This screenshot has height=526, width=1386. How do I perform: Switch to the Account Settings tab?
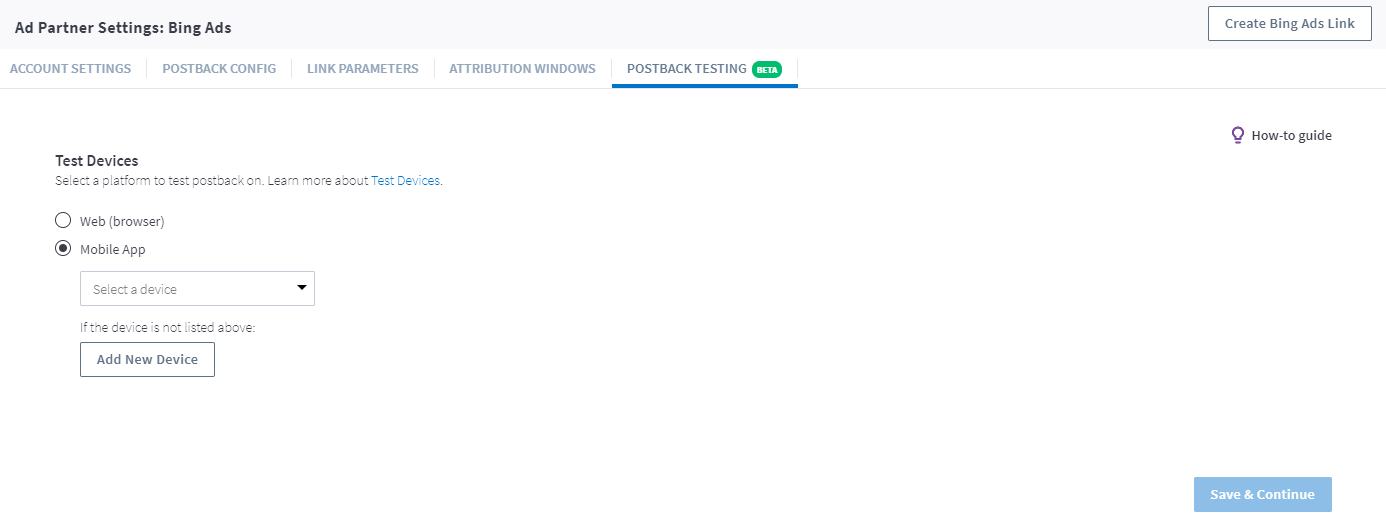[x=70, y=69]
